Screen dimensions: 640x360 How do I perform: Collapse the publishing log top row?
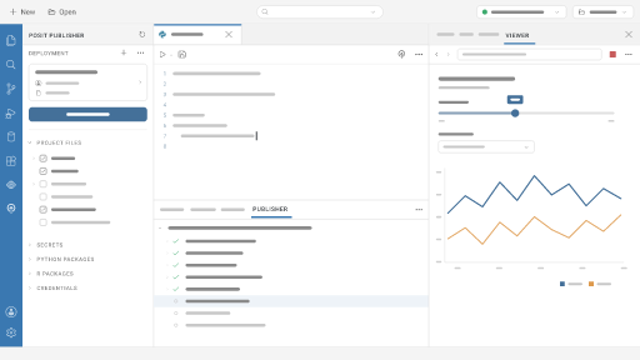[160, 228]
